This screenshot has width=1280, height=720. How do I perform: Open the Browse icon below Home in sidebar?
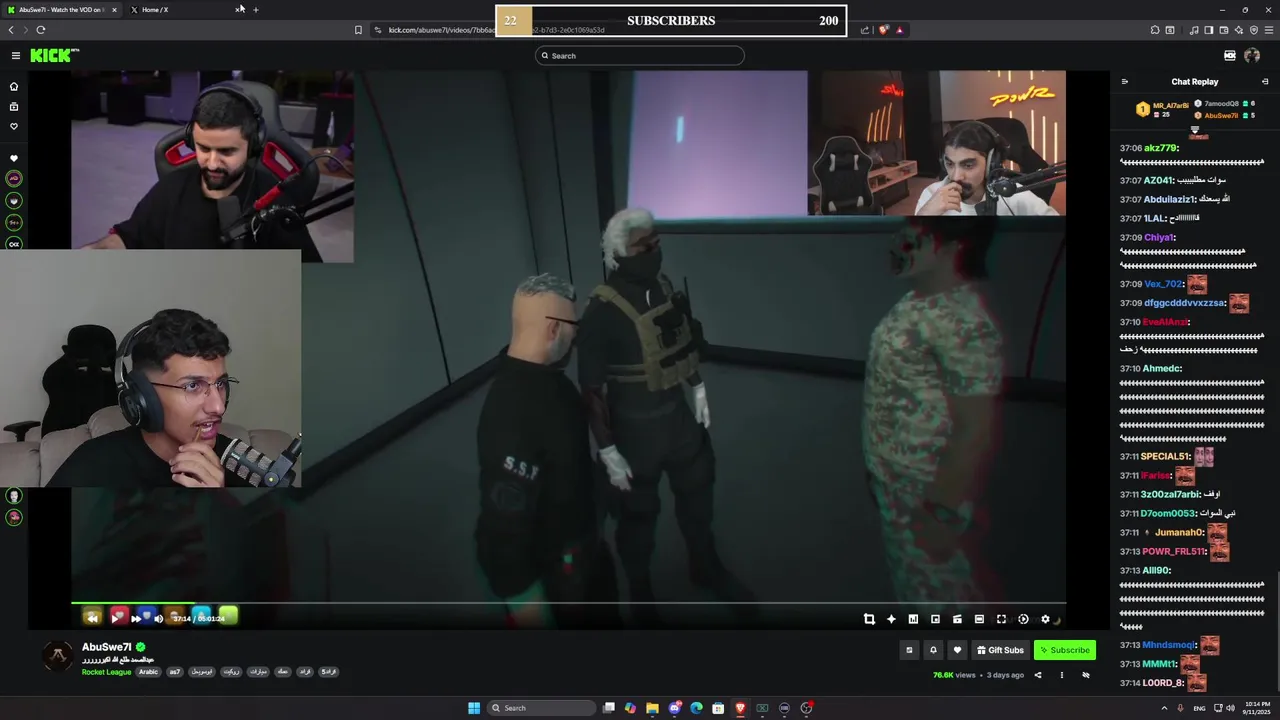[14, 107]
